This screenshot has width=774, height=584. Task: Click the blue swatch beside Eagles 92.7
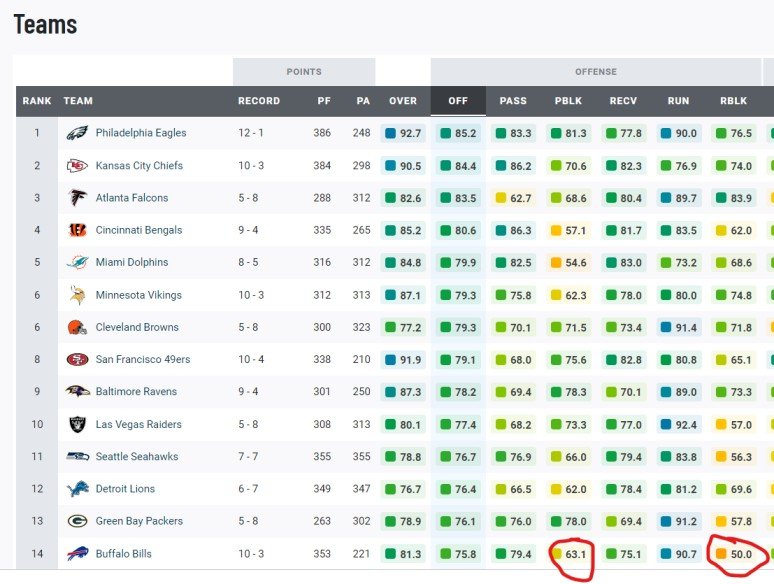click(x=390, y=133)
